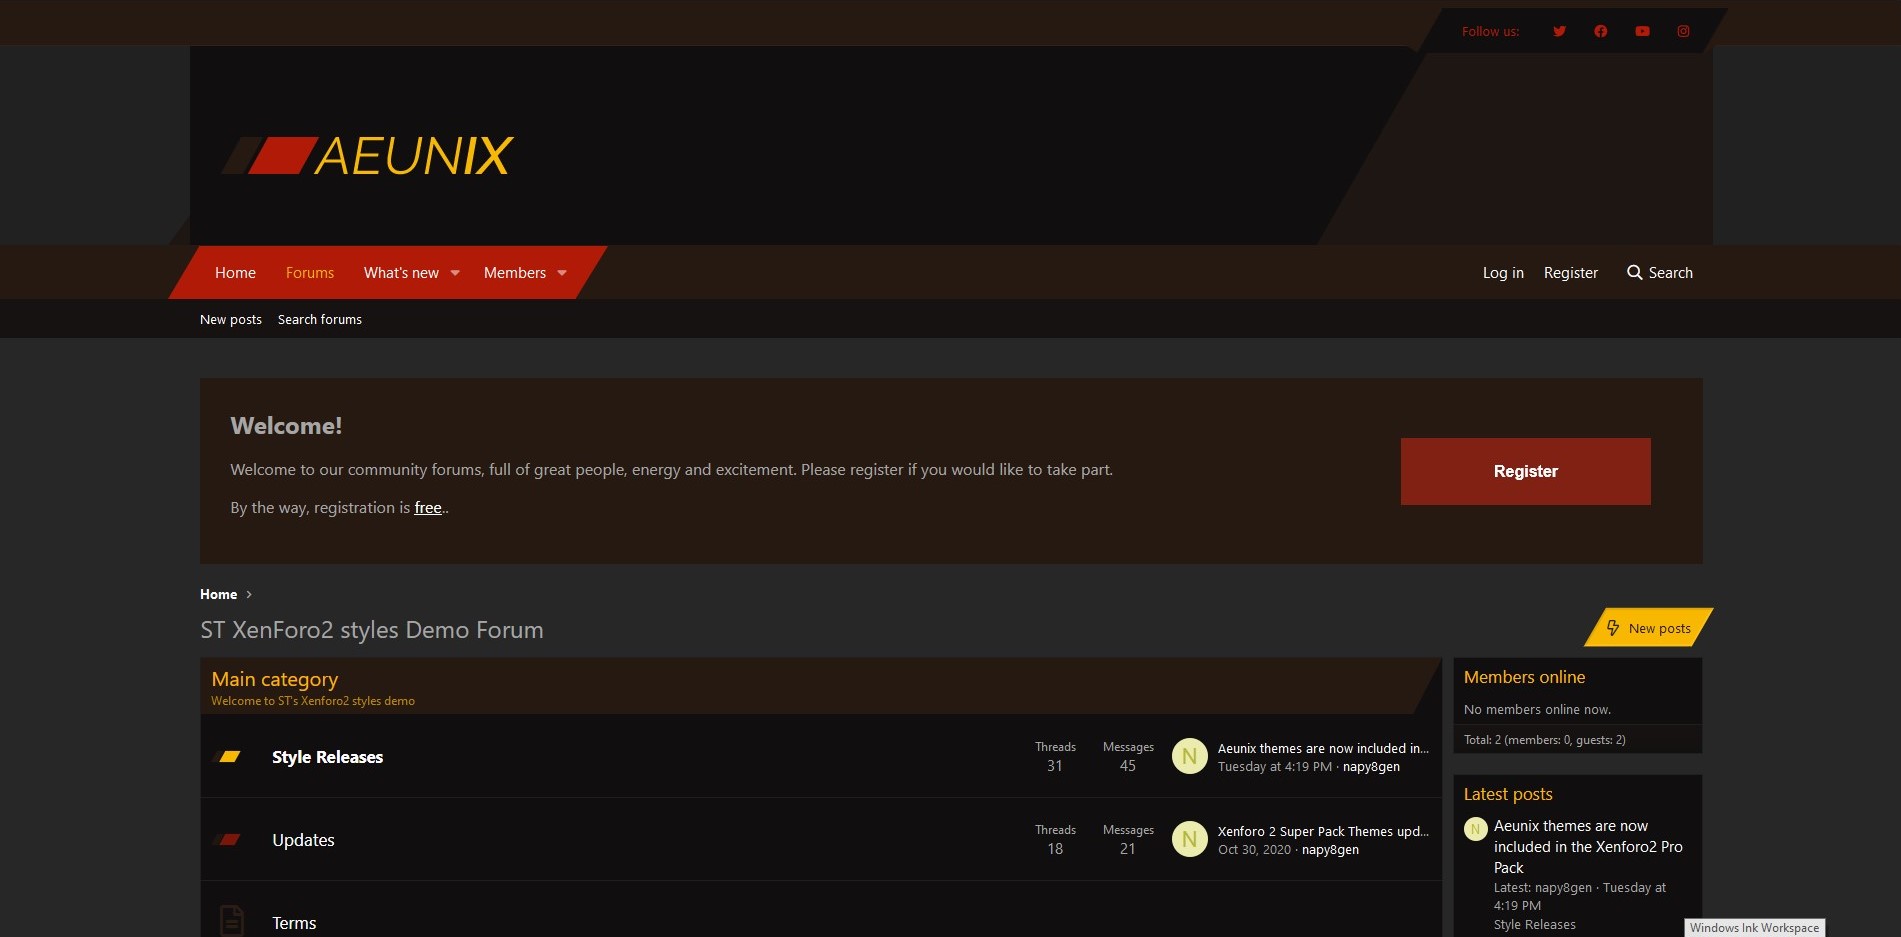The width and height of the screenshot is (1901, 937).
Task: Click the AEUNIX logo
Action: 367,156
